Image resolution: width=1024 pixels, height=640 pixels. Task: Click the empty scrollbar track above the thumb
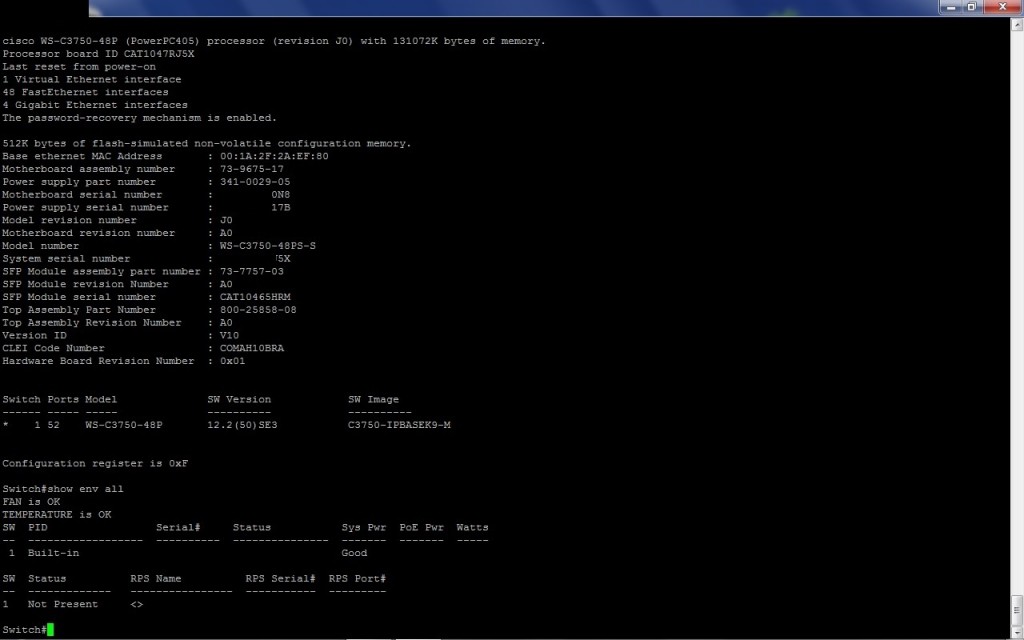[x=1016, y=300]
